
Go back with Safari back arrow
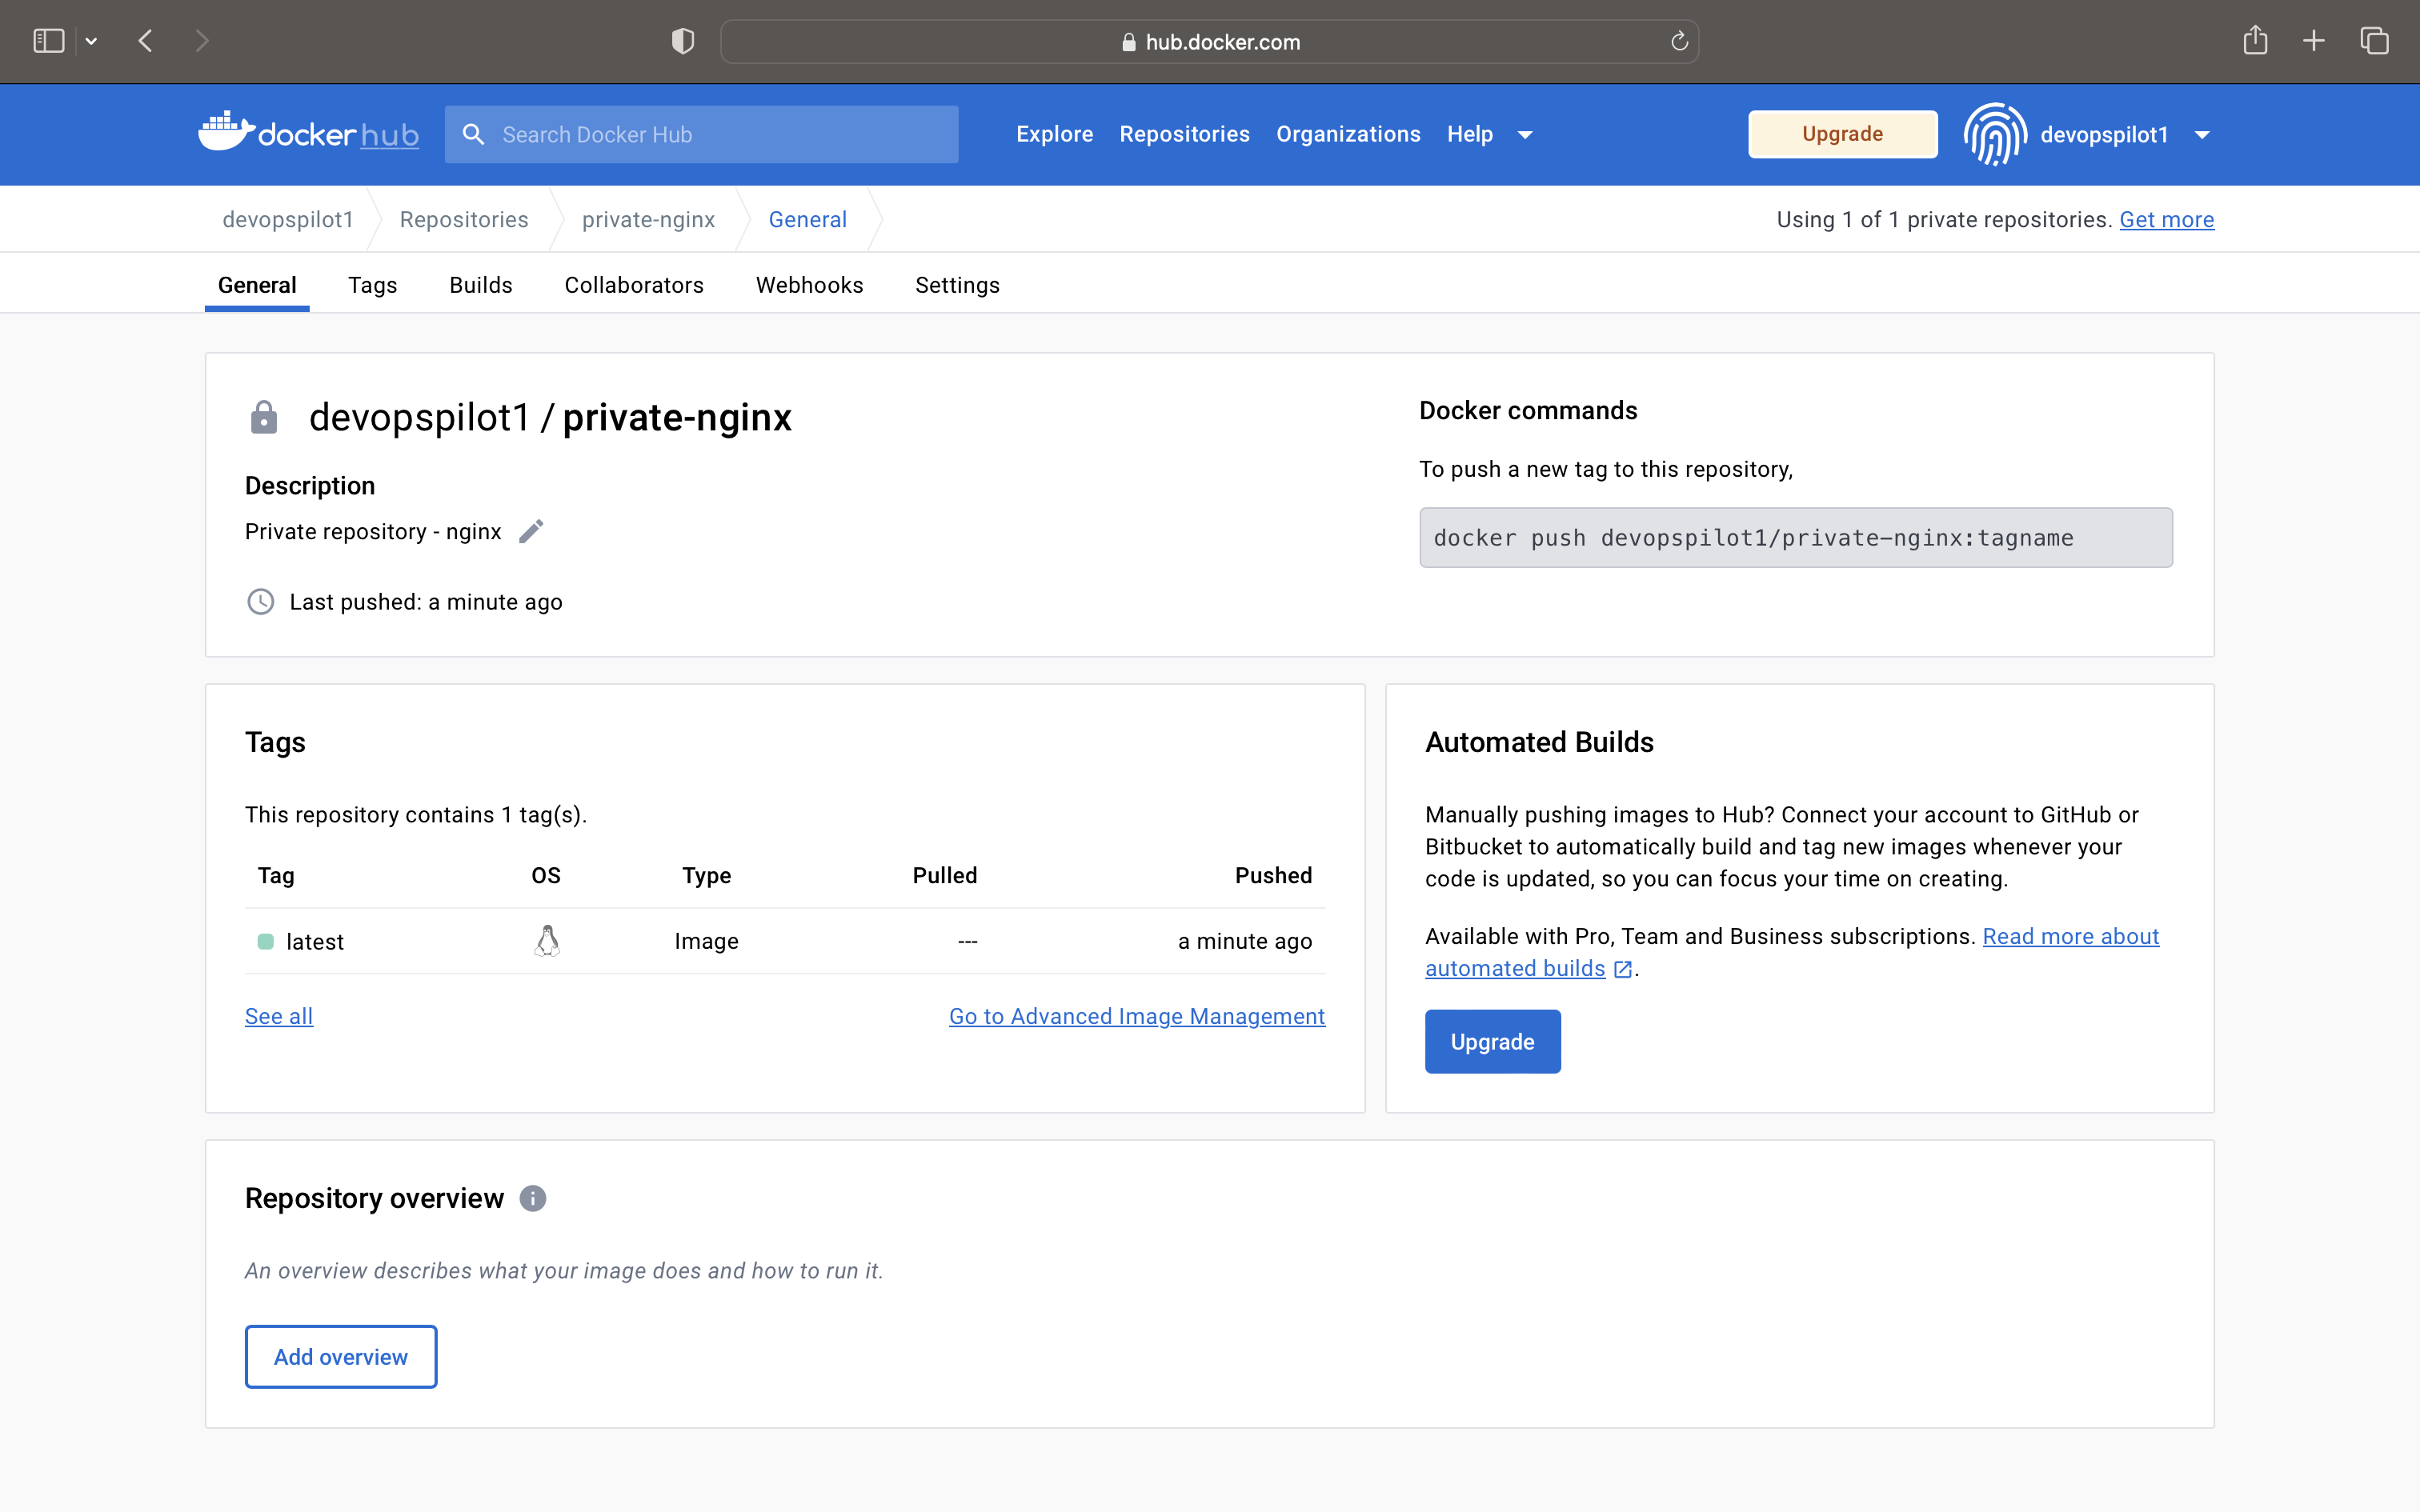coord(146,41)
